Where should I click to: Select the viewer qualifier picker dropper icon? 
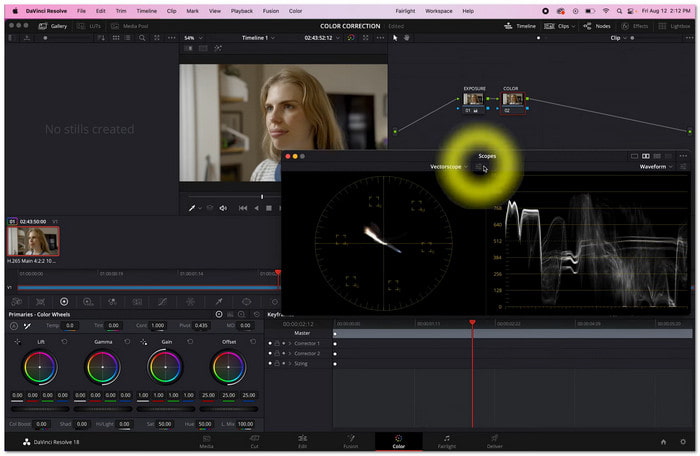[x=192, y=208]
